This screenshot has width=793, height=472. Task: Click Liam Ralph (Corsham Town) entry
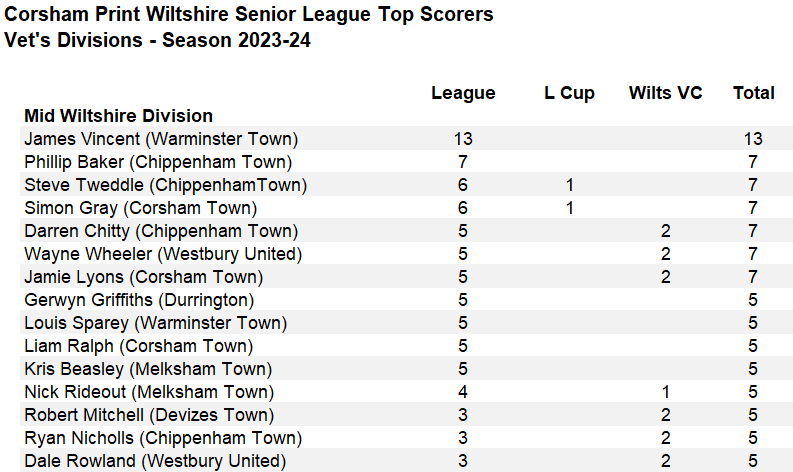pos(138,346)
